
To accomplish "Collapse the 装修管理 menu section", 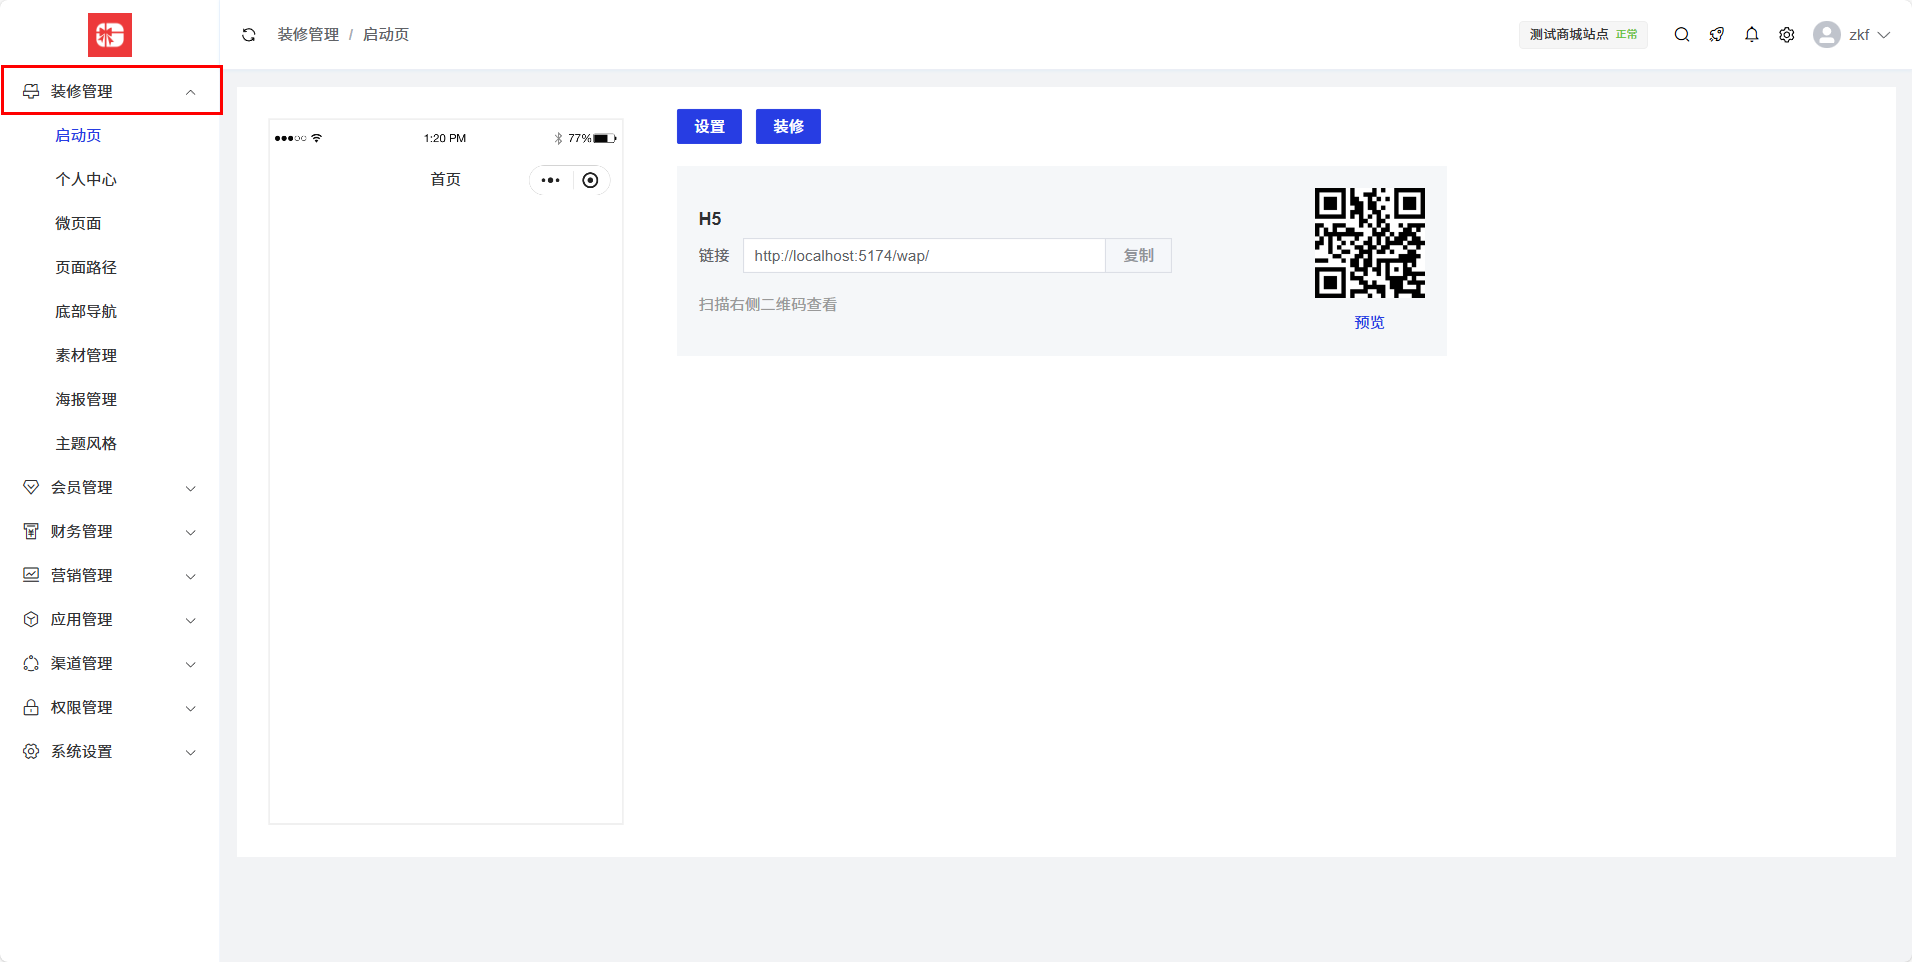I will click(x=111, y=91).
